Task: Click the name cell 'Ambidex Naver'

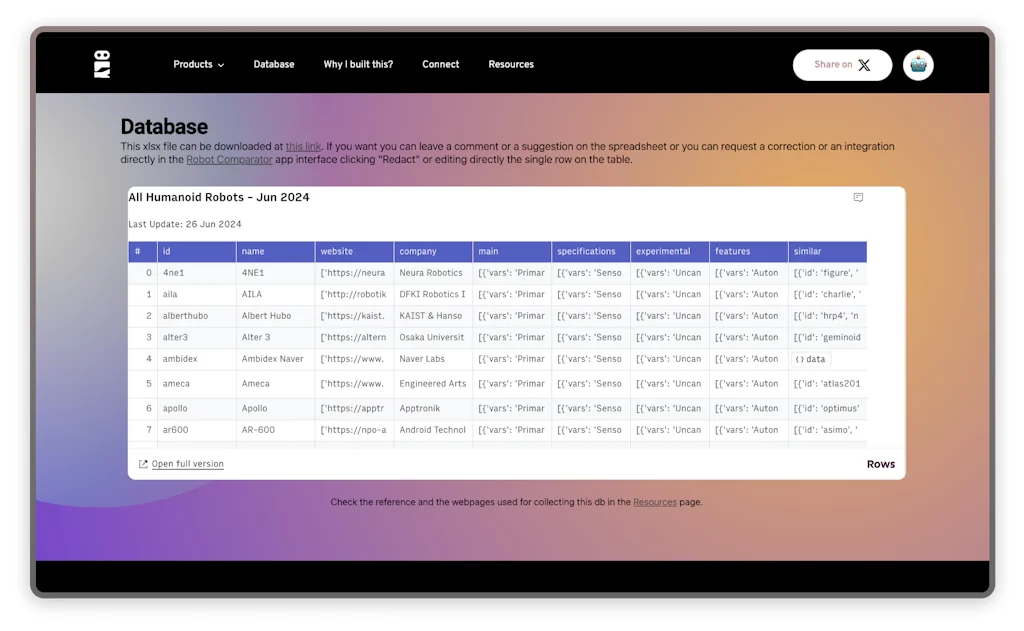Action: click(x=276, y=359)
